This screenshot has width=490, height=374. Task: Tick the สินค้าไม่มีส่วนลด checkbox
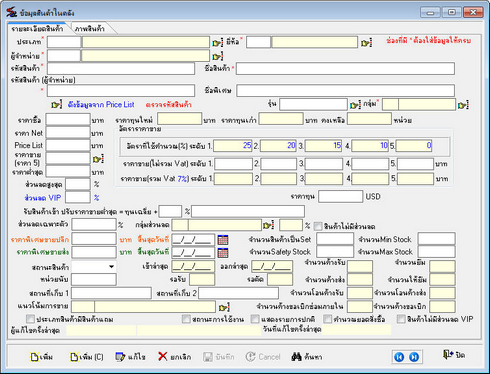(x=318, y=226)
